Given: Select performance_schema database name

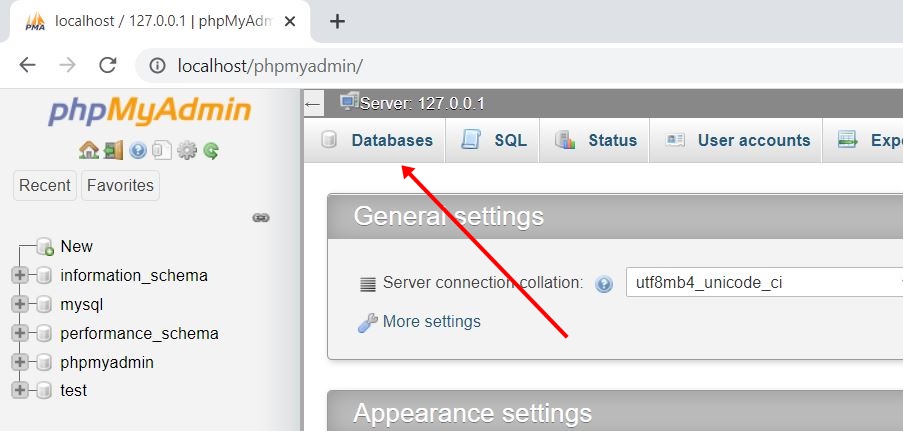Looking at the screenshot, I should tap(139, 334).
